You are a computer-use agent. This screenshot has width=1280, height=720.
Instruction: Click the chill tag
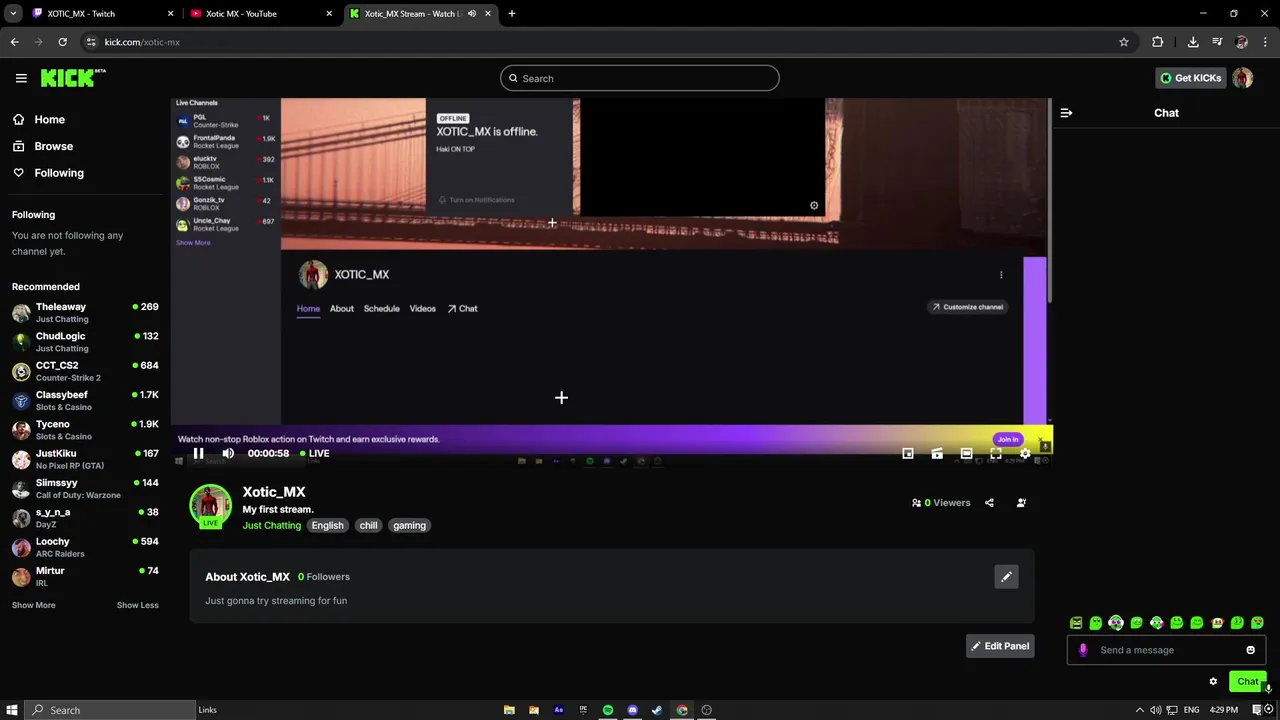point(368,525)
